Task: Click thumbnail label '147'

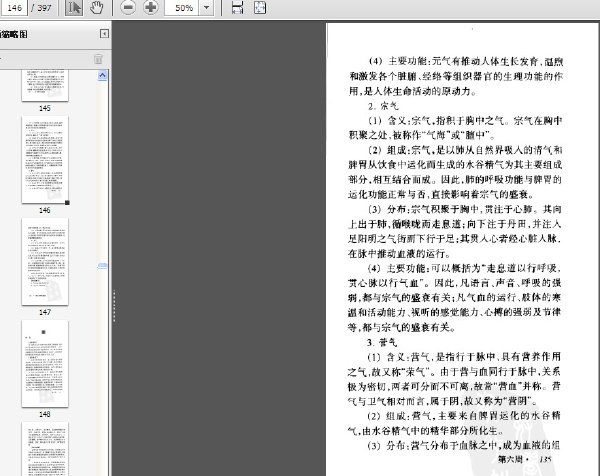Action: pos(45,312)
